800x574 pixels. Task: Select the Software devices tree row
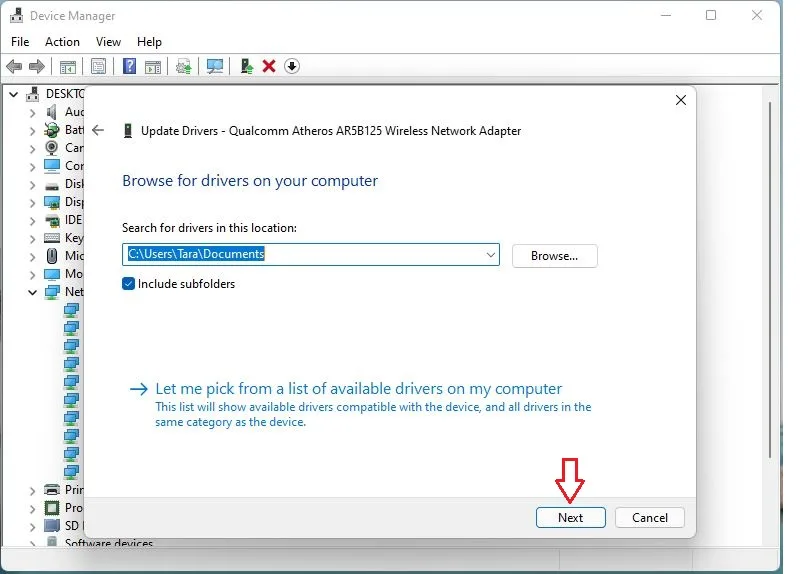pyautogui.click(x=99, y=543)
